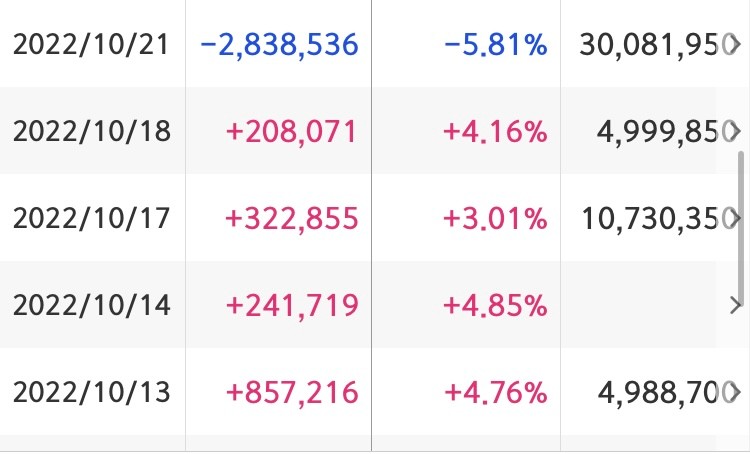Select the 2022/10/18 date cell
750x454 pixels.
[91, 132]
